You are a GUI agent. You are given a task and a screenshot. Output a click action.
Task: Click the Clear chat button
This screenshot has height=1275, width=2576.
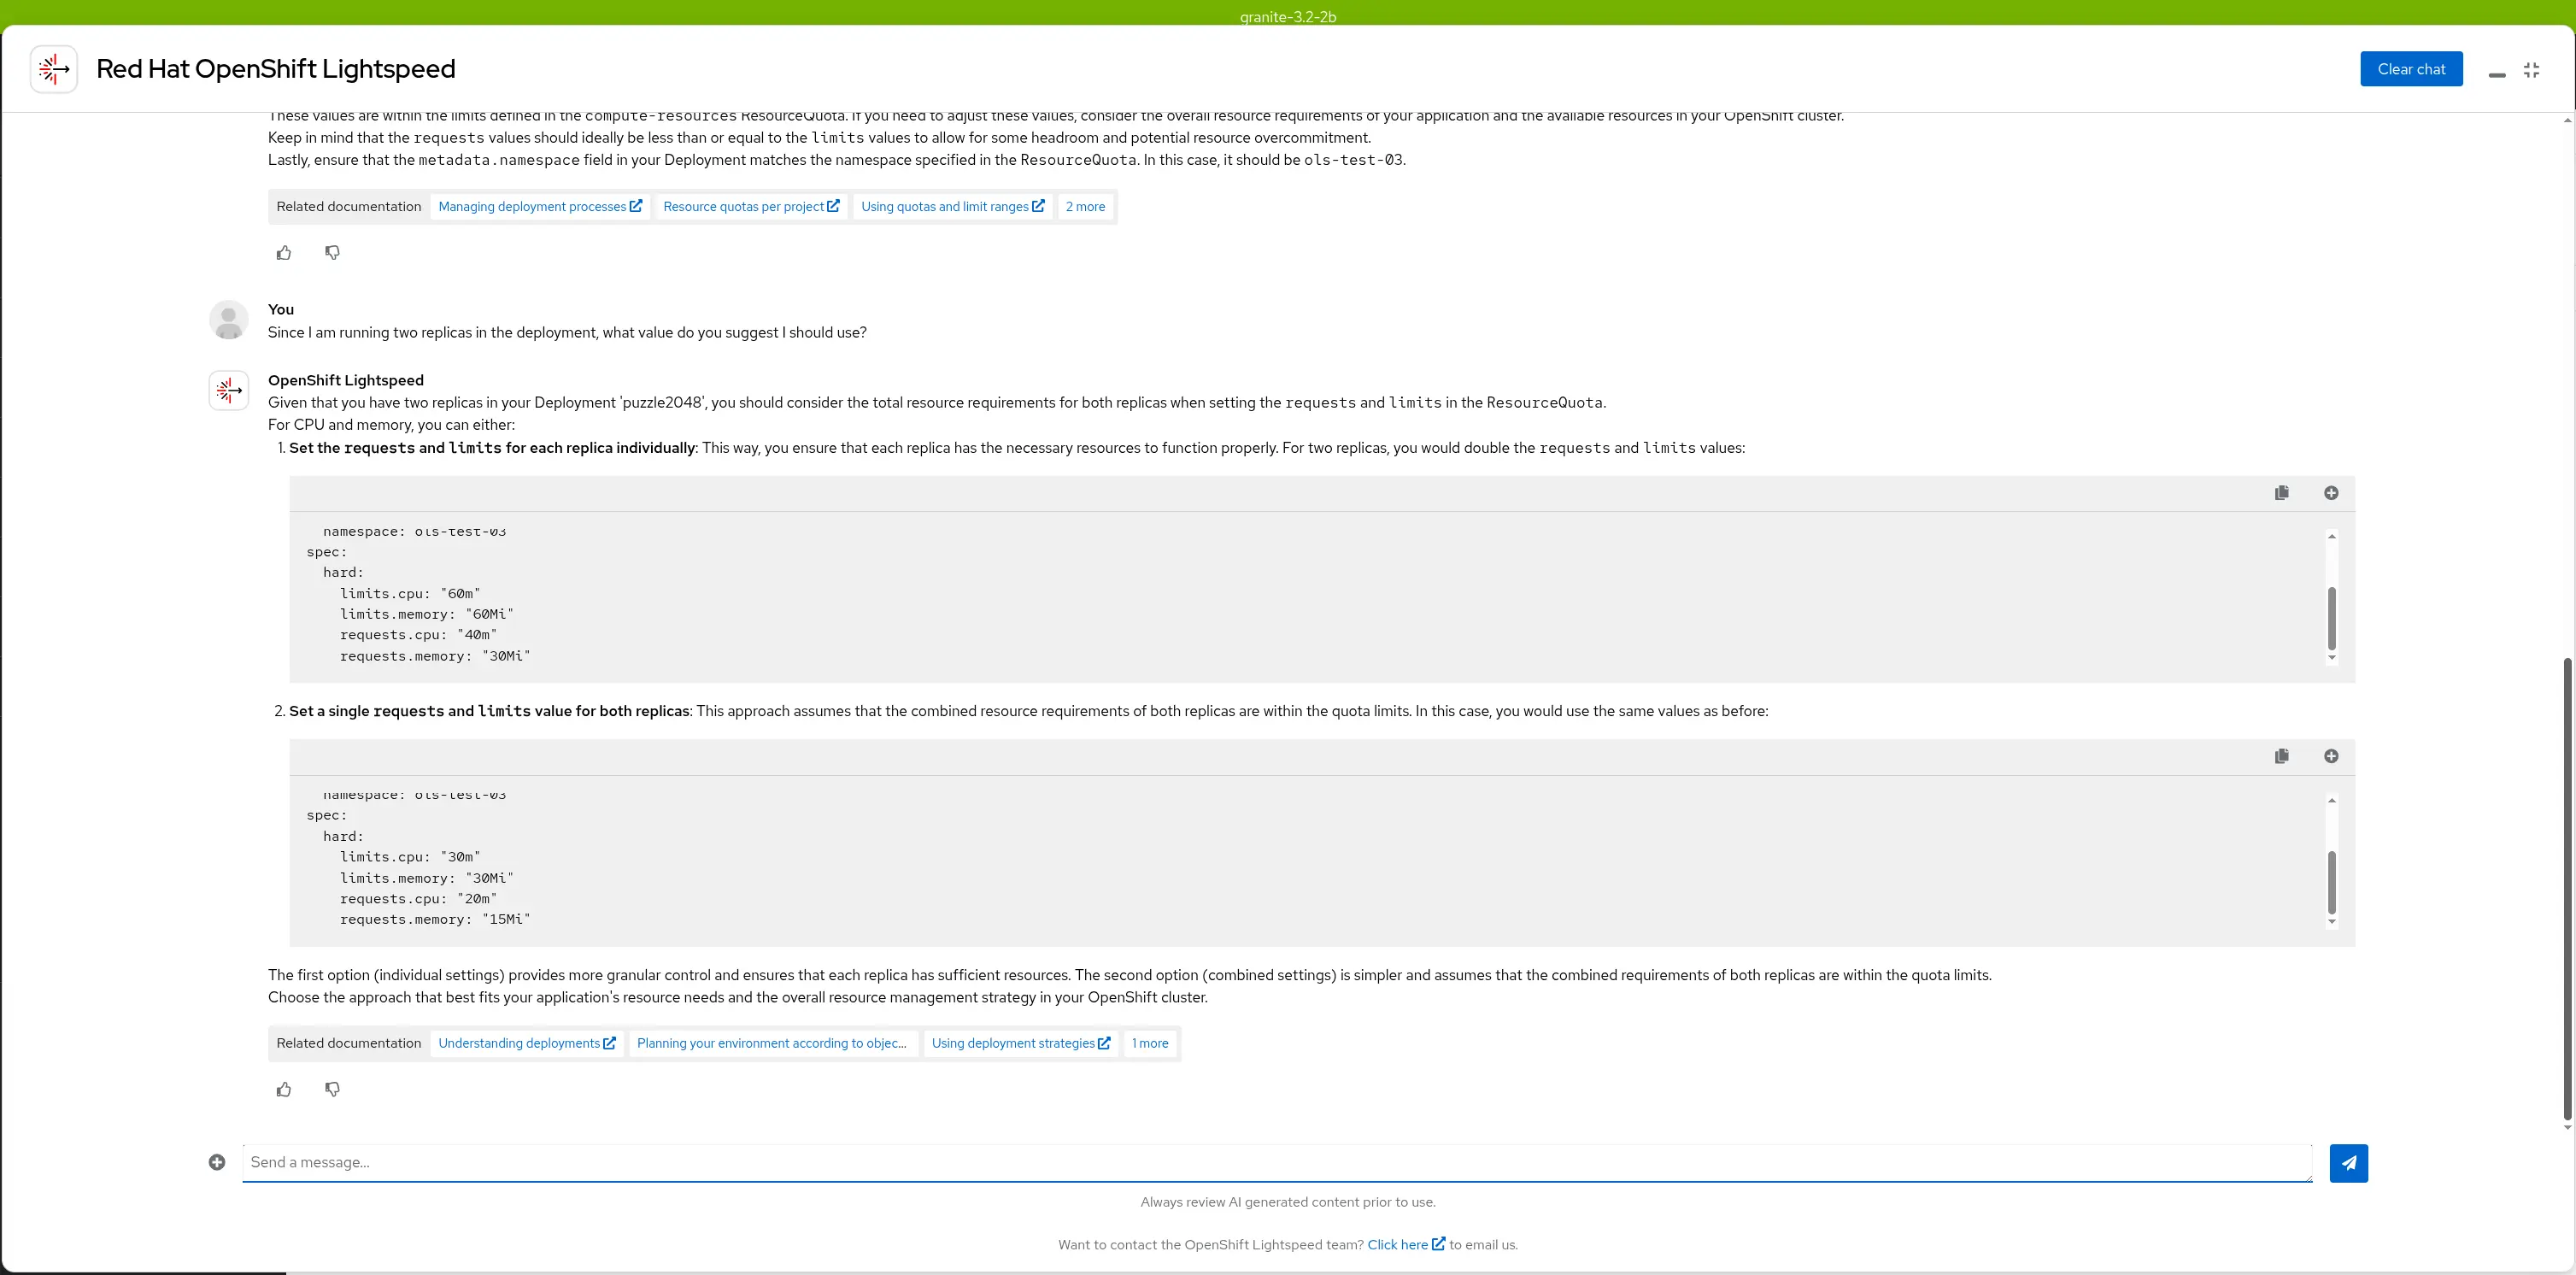pyautogui.click(x=2411, y=69)
